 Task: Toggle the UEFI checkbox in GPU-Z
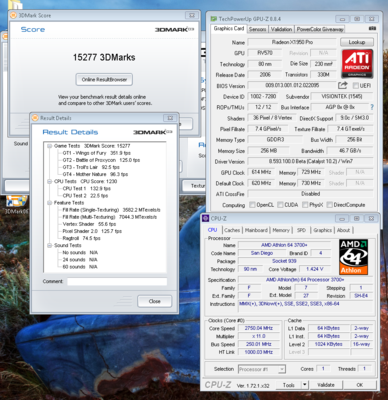(356, 86)
